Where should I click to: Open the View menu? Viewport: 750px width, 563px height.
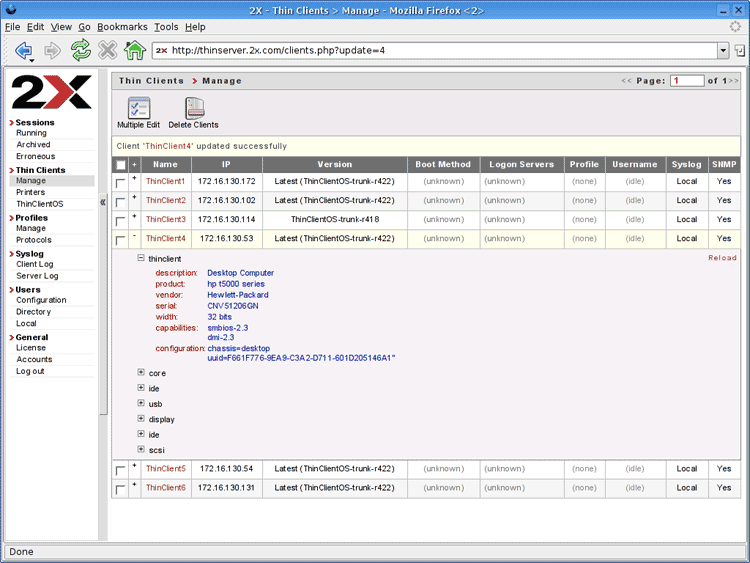61,27
